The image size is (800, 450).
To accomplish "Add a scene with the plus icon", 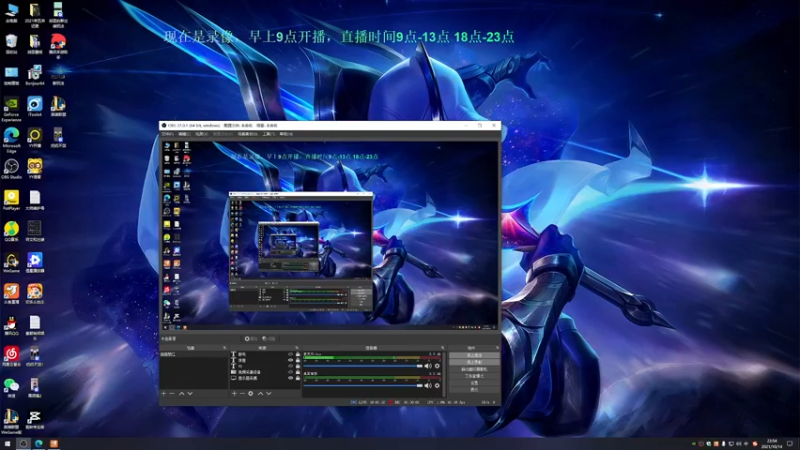I will (x=164, y=393).
